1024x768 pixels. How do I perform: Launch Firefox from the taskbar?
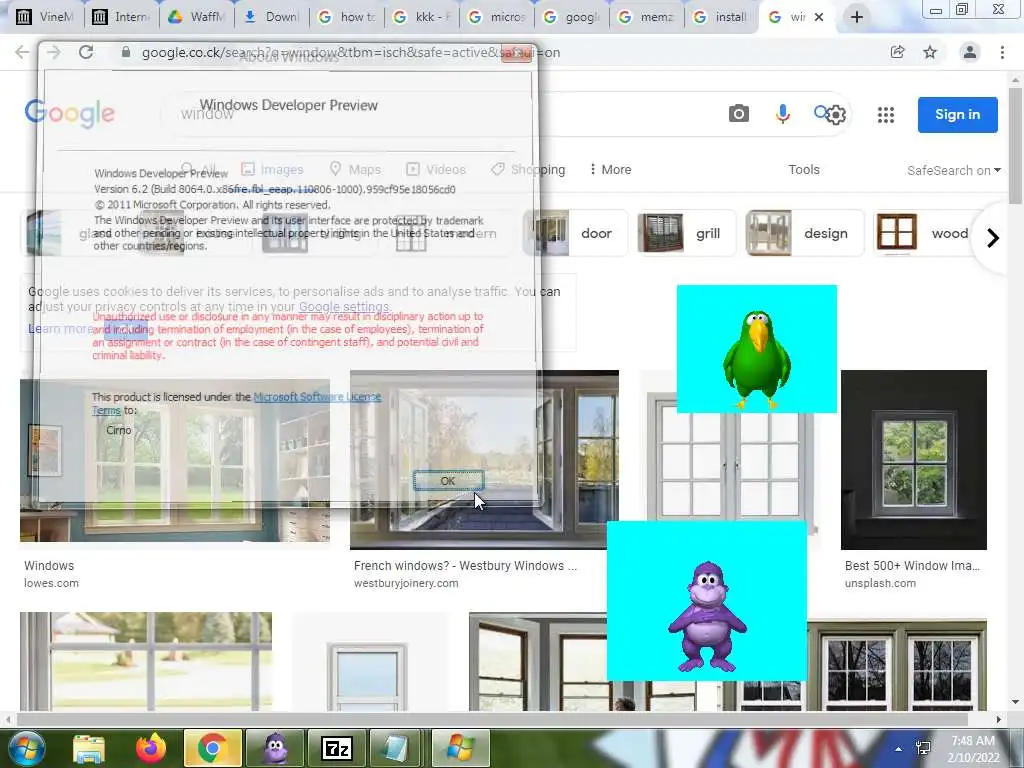(x=150, y=748)
